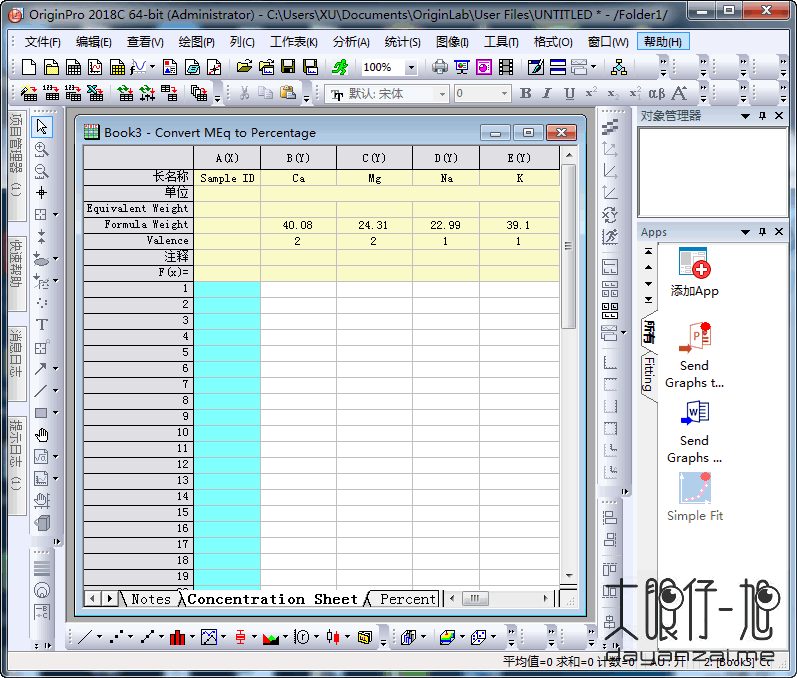Select the Pan hand tool
The width and height of the screenshot is (797, 678).
[x=42, y=435]
